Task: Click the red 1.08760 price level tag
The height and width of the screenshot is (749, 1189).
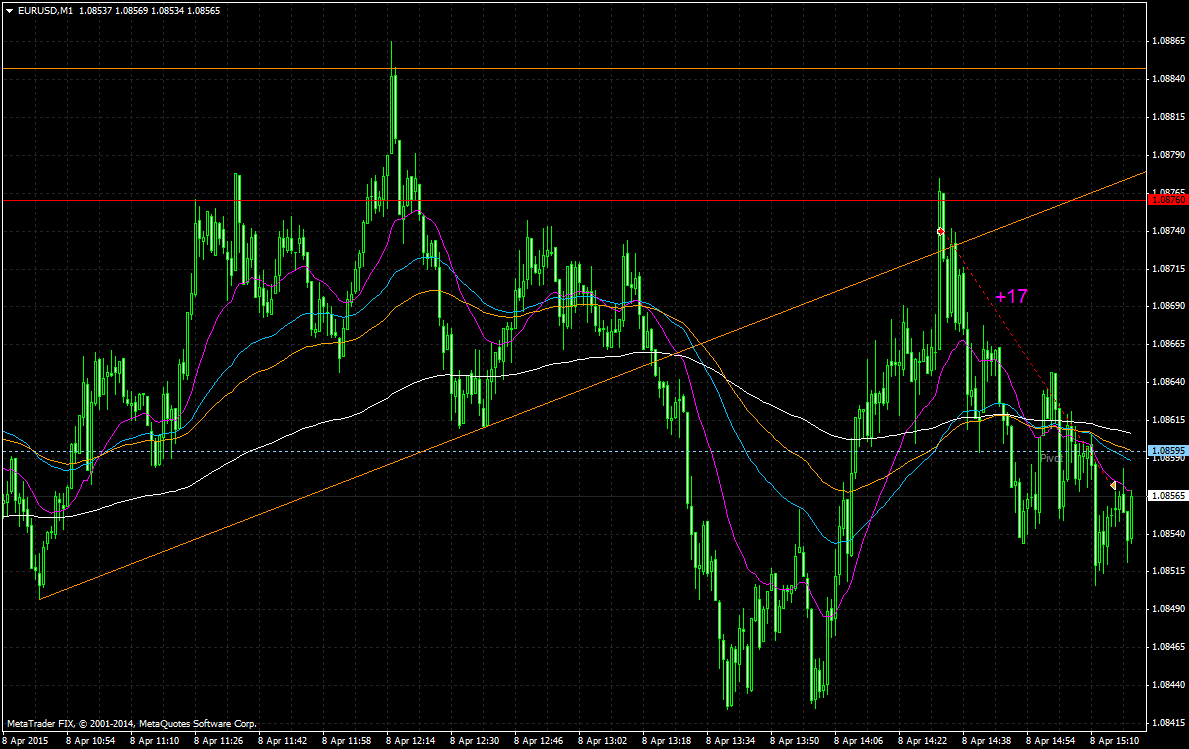Action: [1169, 200]
